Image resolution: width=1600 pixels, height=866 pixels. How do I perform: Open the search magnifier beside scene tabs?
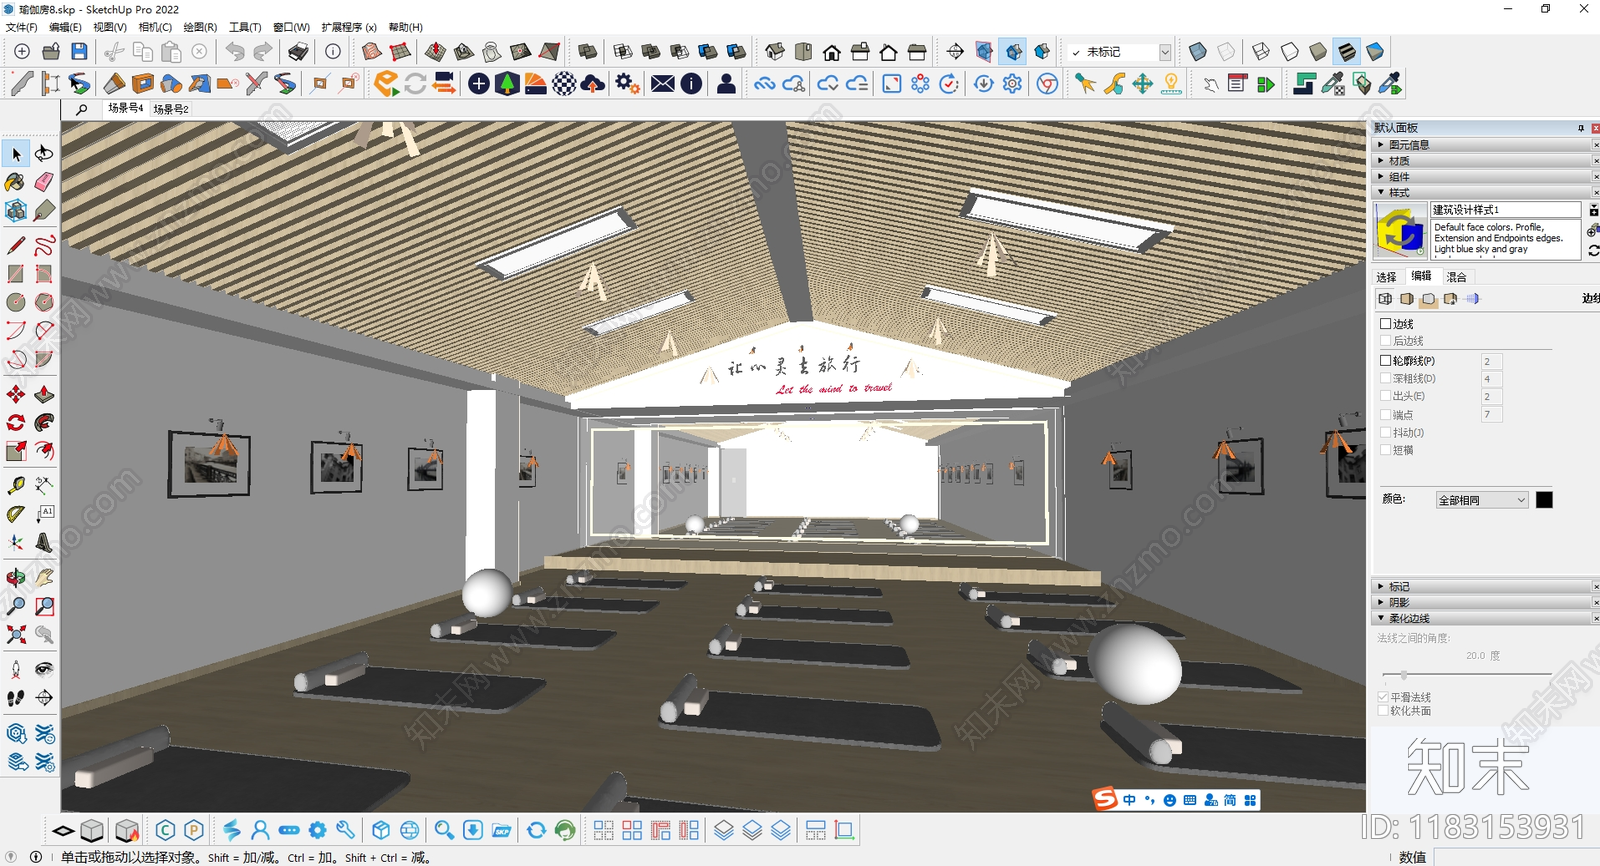81,109
